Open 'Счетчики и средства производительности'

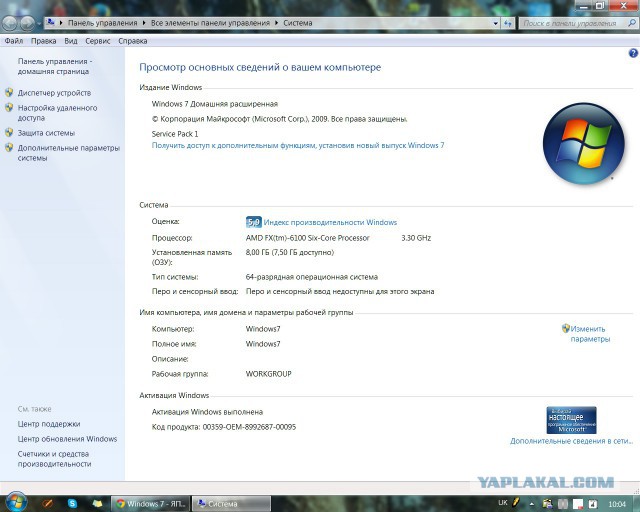pyautogui.click(x=54, y=459)
